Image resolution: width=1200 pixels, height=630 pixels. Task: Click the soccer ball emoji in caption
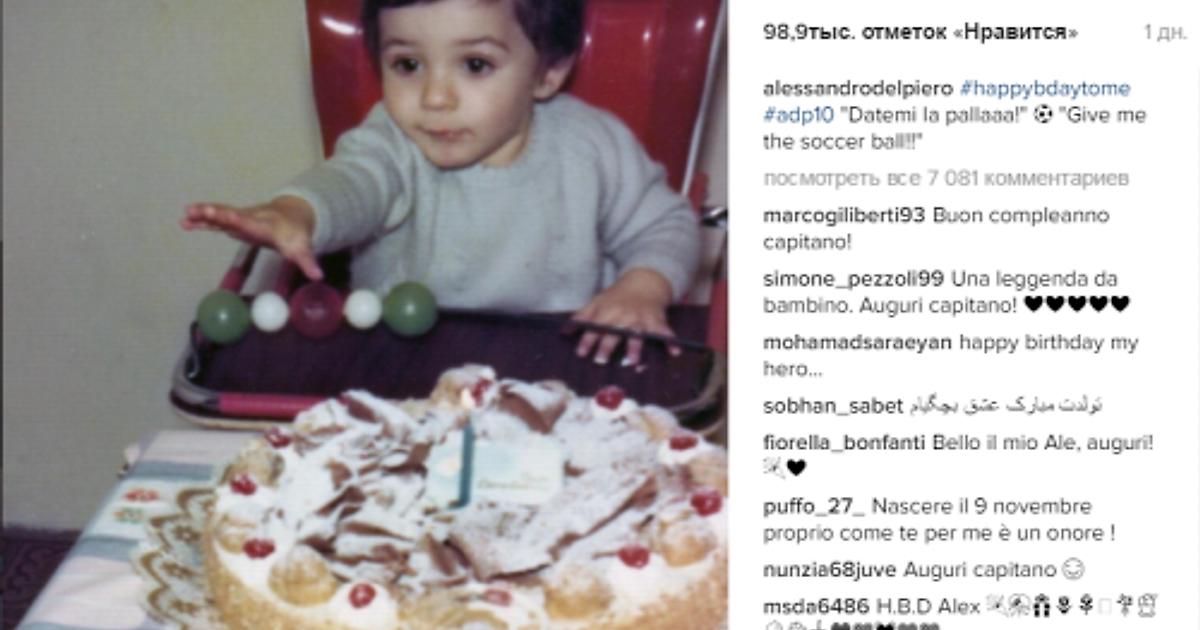tap(1044, 115)
